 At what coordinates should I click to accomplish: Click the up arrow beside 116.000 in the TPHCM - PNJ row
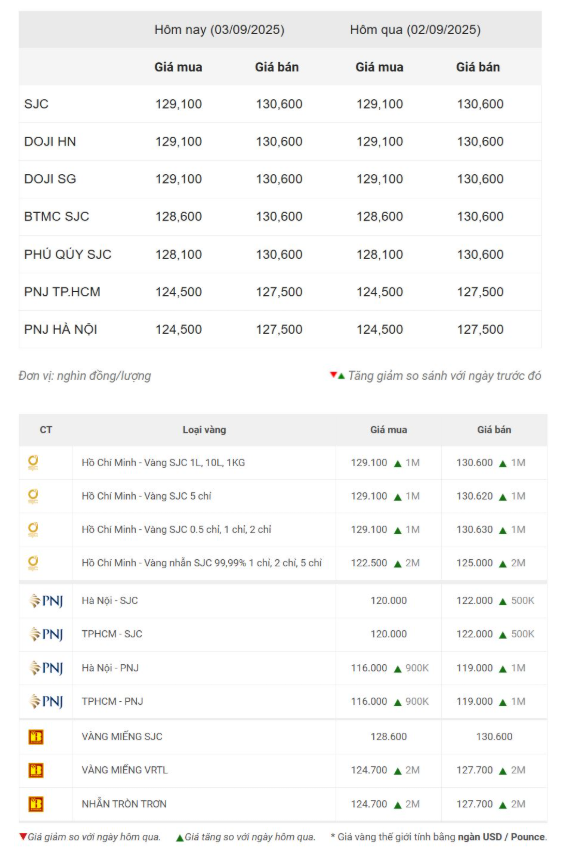click(x=398, y=702)
